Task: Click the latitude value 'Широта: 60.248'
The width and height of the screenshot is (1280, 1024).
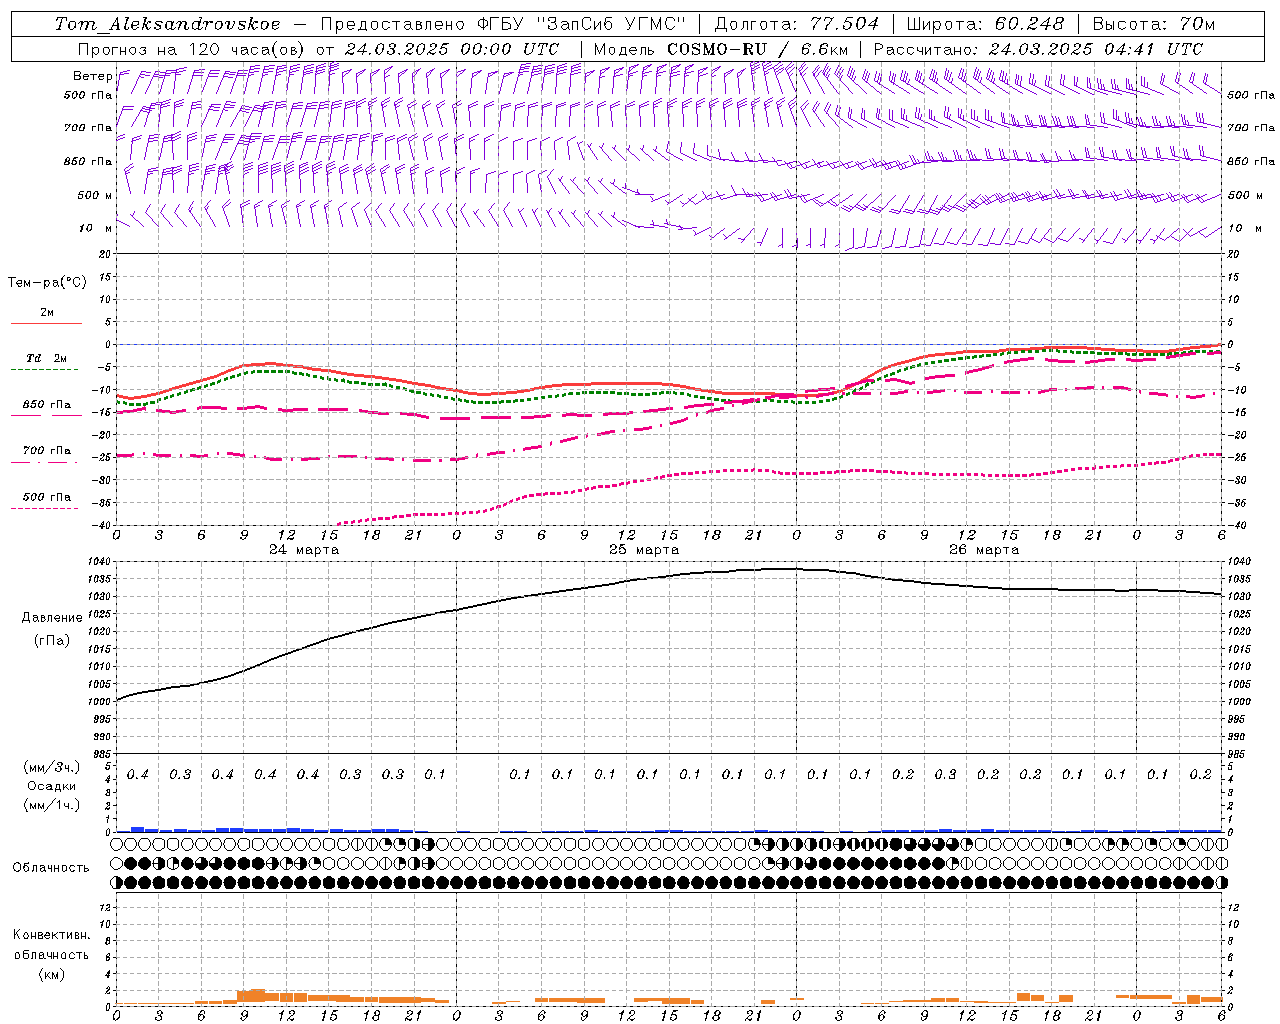Action: pyautogui.click(x=986, y=24)
